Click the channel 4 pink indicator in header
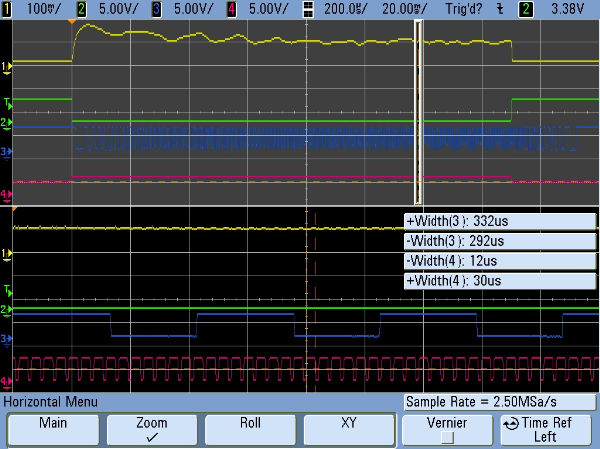Image resolution: width=600 pixels, height=449 pixels. 232,9
